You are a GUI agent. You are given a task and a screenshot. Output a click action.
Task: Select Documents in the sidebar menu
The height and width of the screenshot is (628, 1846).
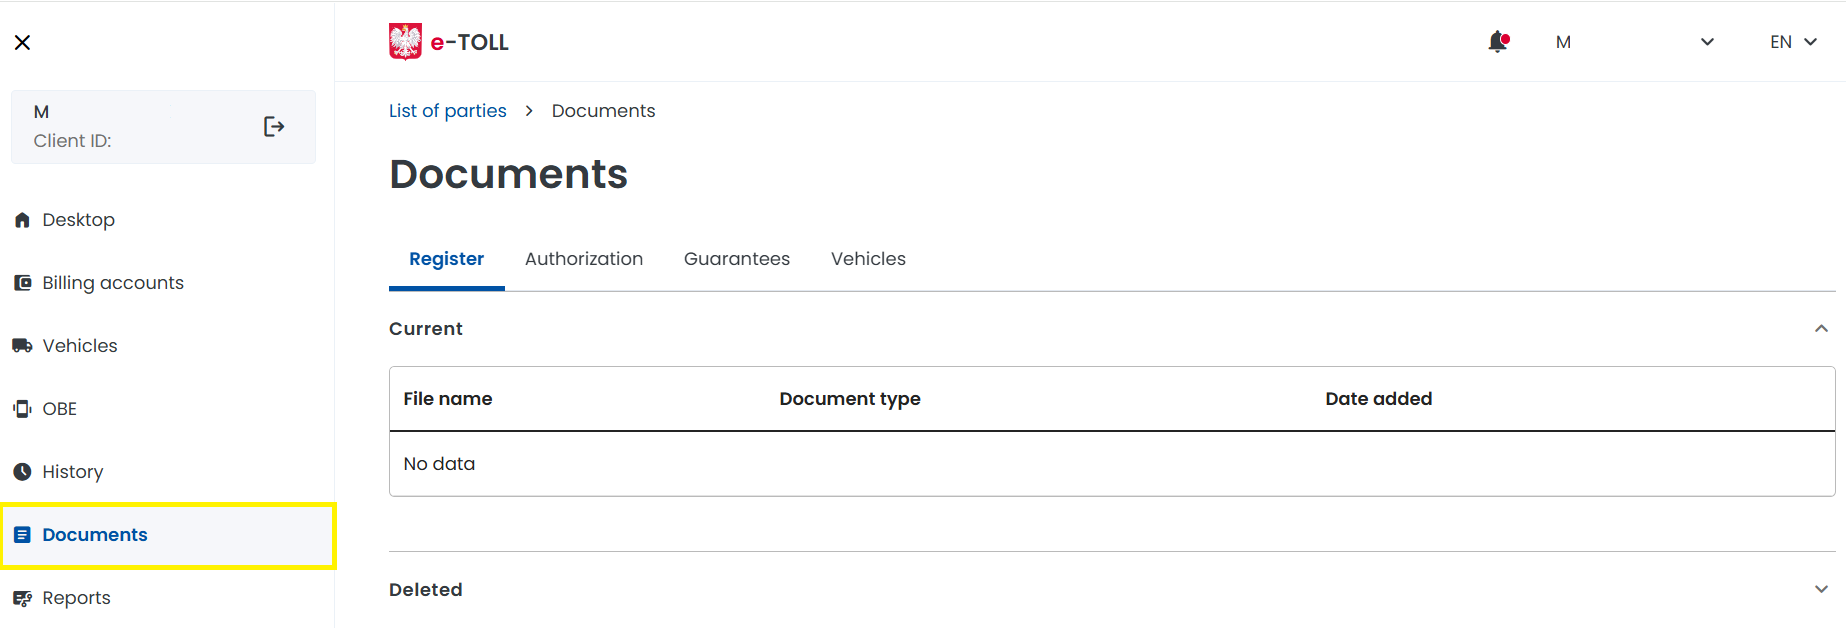95,535
